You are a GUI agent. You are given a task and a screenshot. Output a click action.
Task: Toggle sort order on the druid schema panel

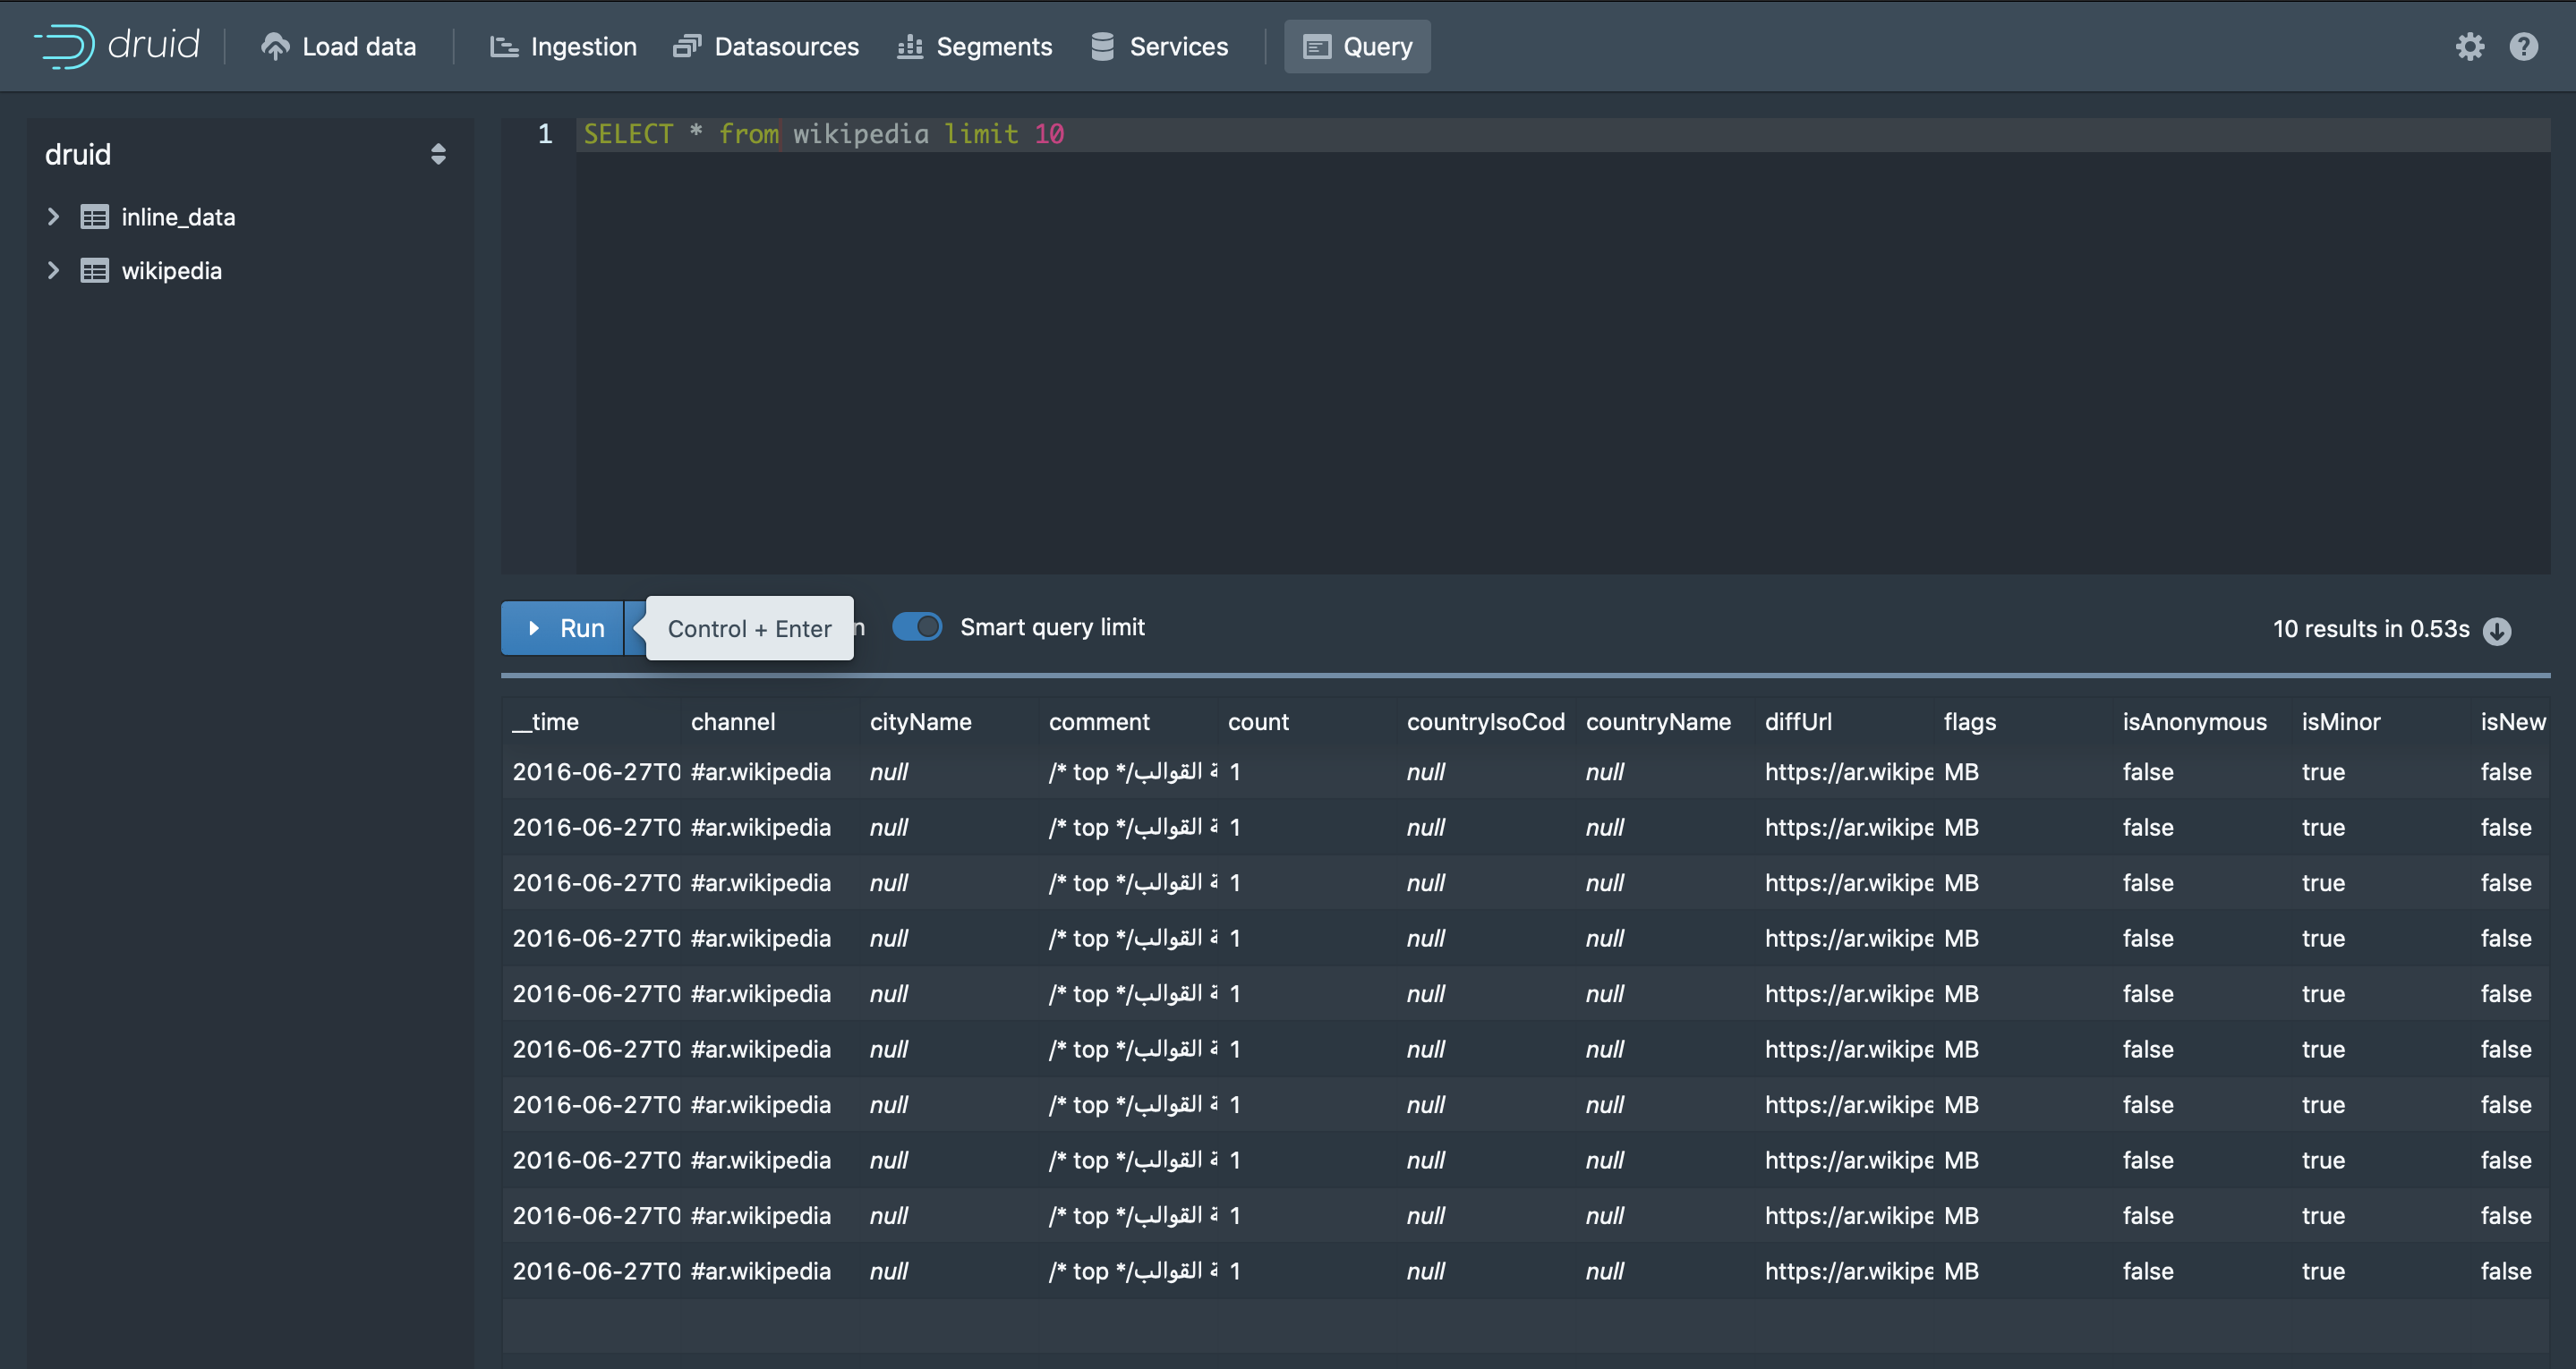(x=439, y=154)
